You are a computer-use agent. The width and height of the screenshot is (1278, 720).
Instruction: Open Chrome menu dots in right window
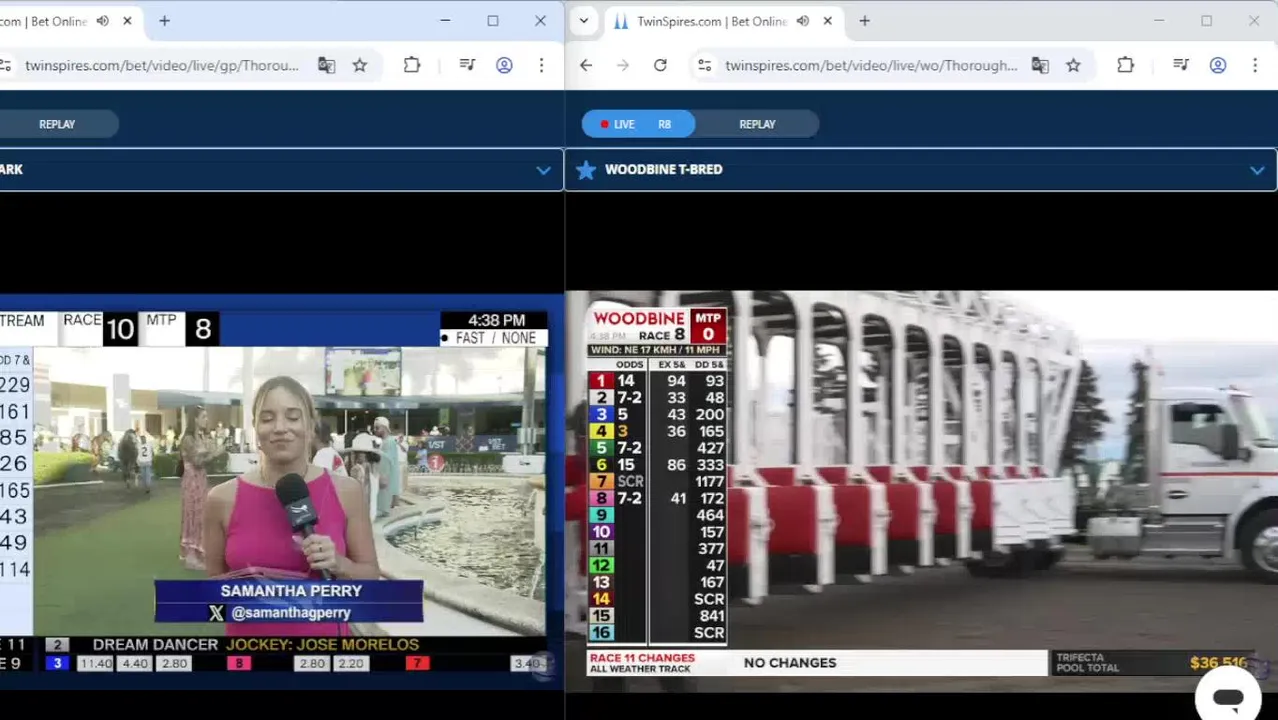1255,65
